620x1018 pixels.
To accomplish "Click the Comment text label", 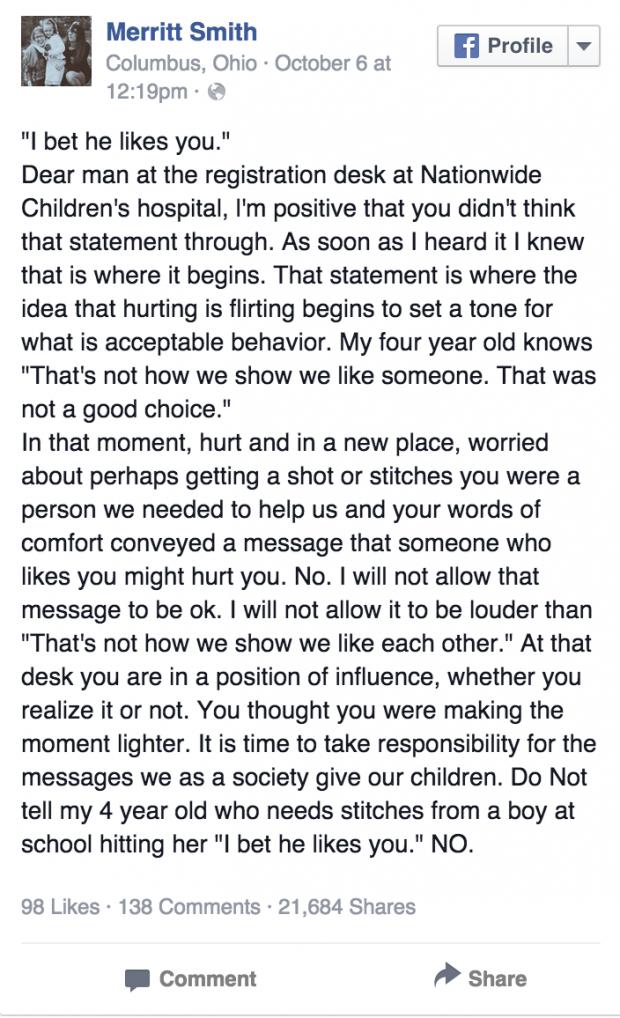I will click(x=208, y=979).
